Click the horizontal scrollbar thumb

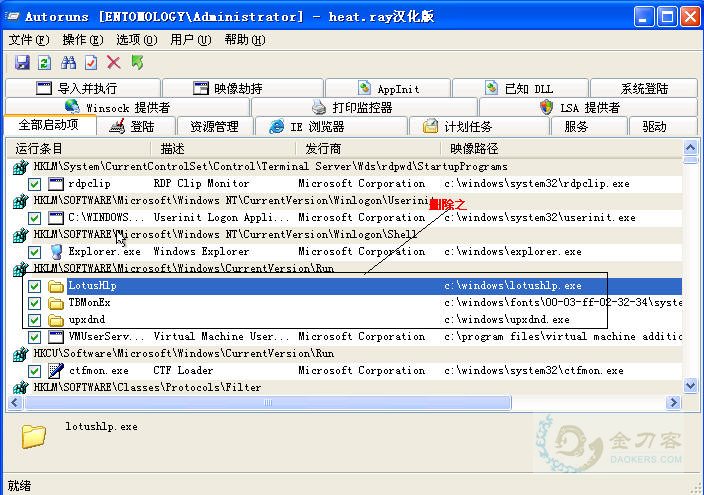coord(268,402)
